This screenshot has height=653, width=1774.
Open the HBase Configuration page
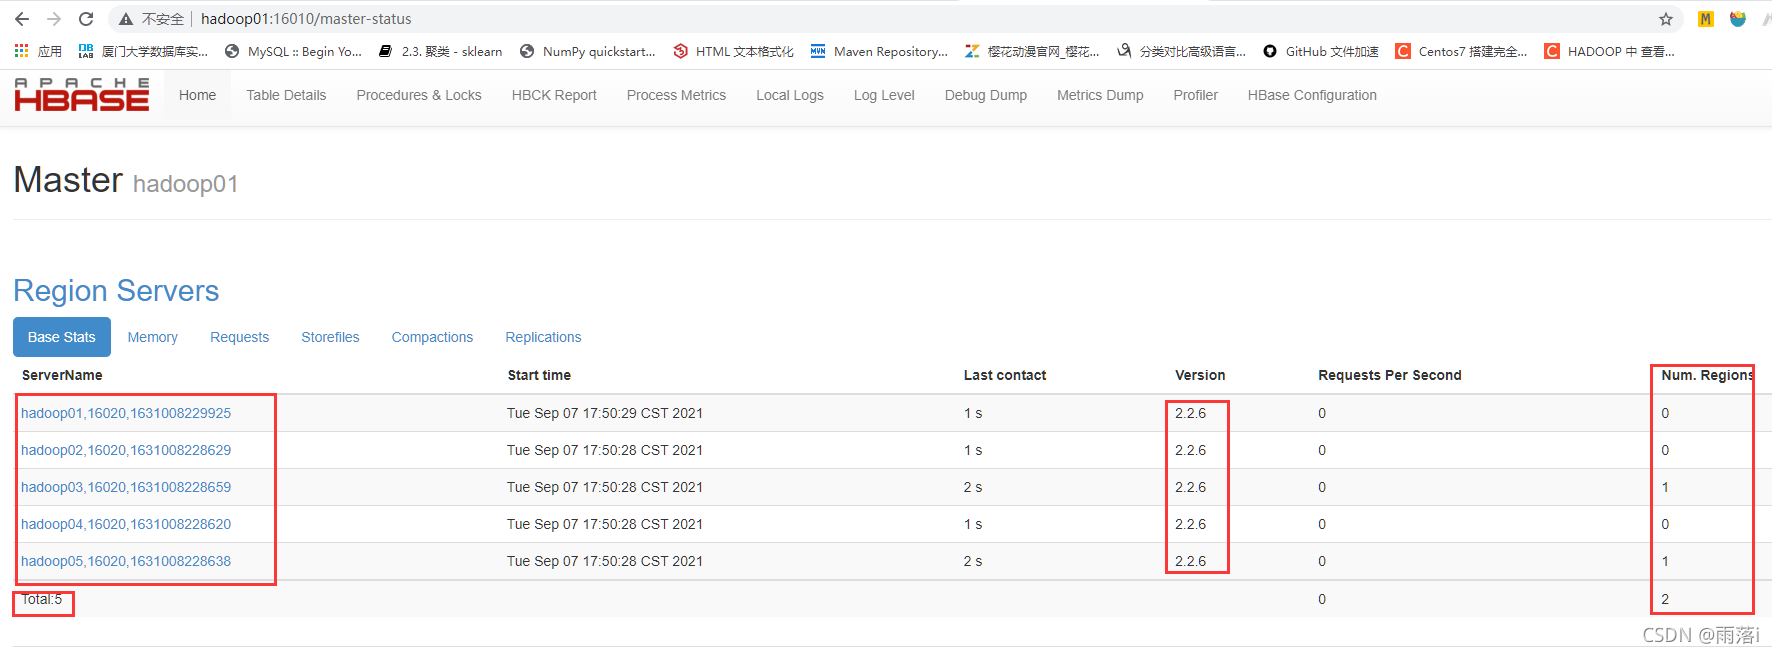pos(1312,95)
